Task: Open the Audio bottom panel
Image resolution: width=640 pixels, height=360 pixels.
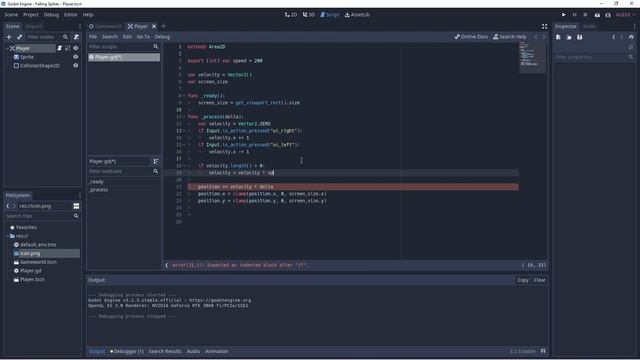Action: [193, 351]
